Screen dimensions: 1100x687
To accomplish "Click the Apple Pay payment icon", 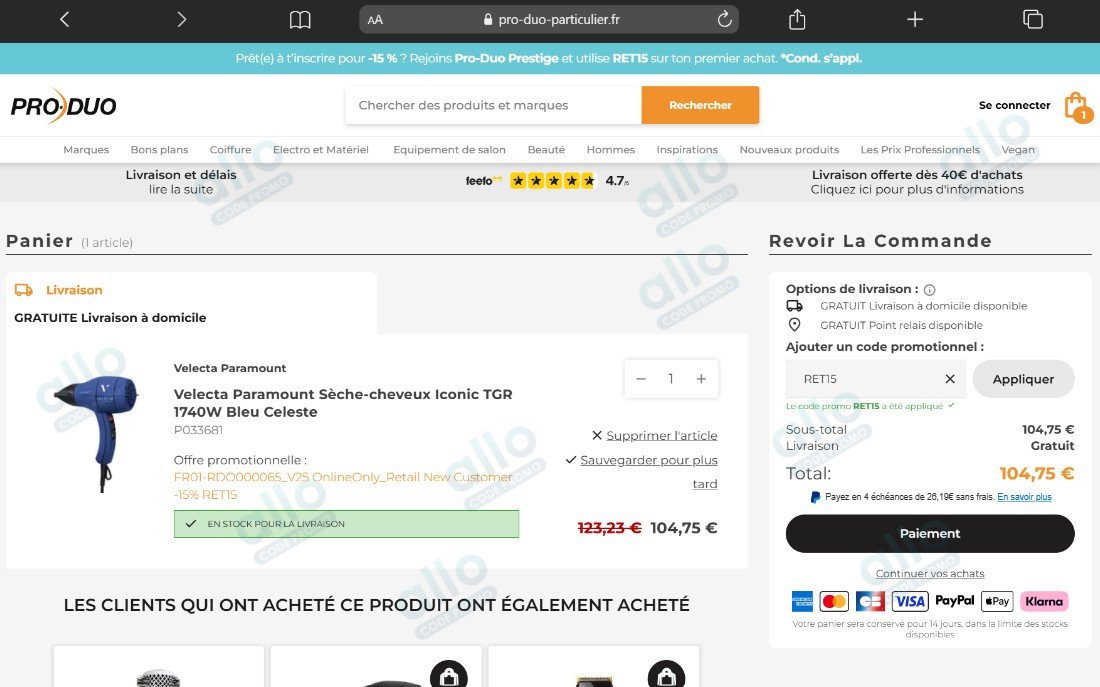I will pyautogui.click(x=997, y=601).
